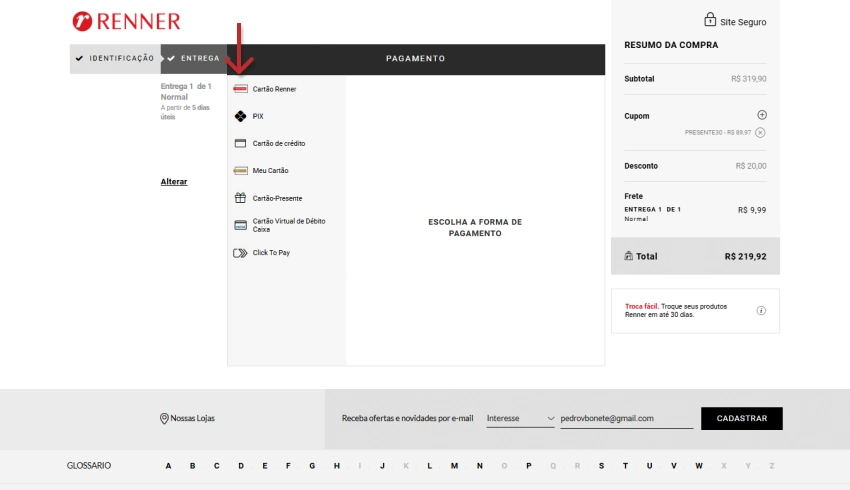Click the PIX diamond icon
Image resolution: width=850 pixels, height=490 pixels.
[240, 116]
